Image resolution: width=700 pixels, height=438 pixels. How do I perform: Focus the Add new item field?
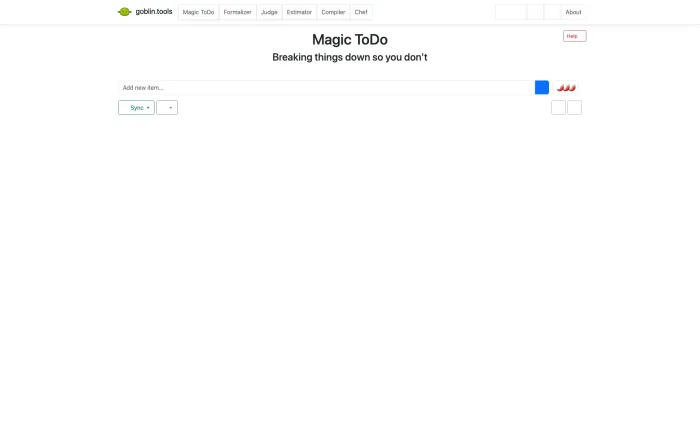coord(326,88)
